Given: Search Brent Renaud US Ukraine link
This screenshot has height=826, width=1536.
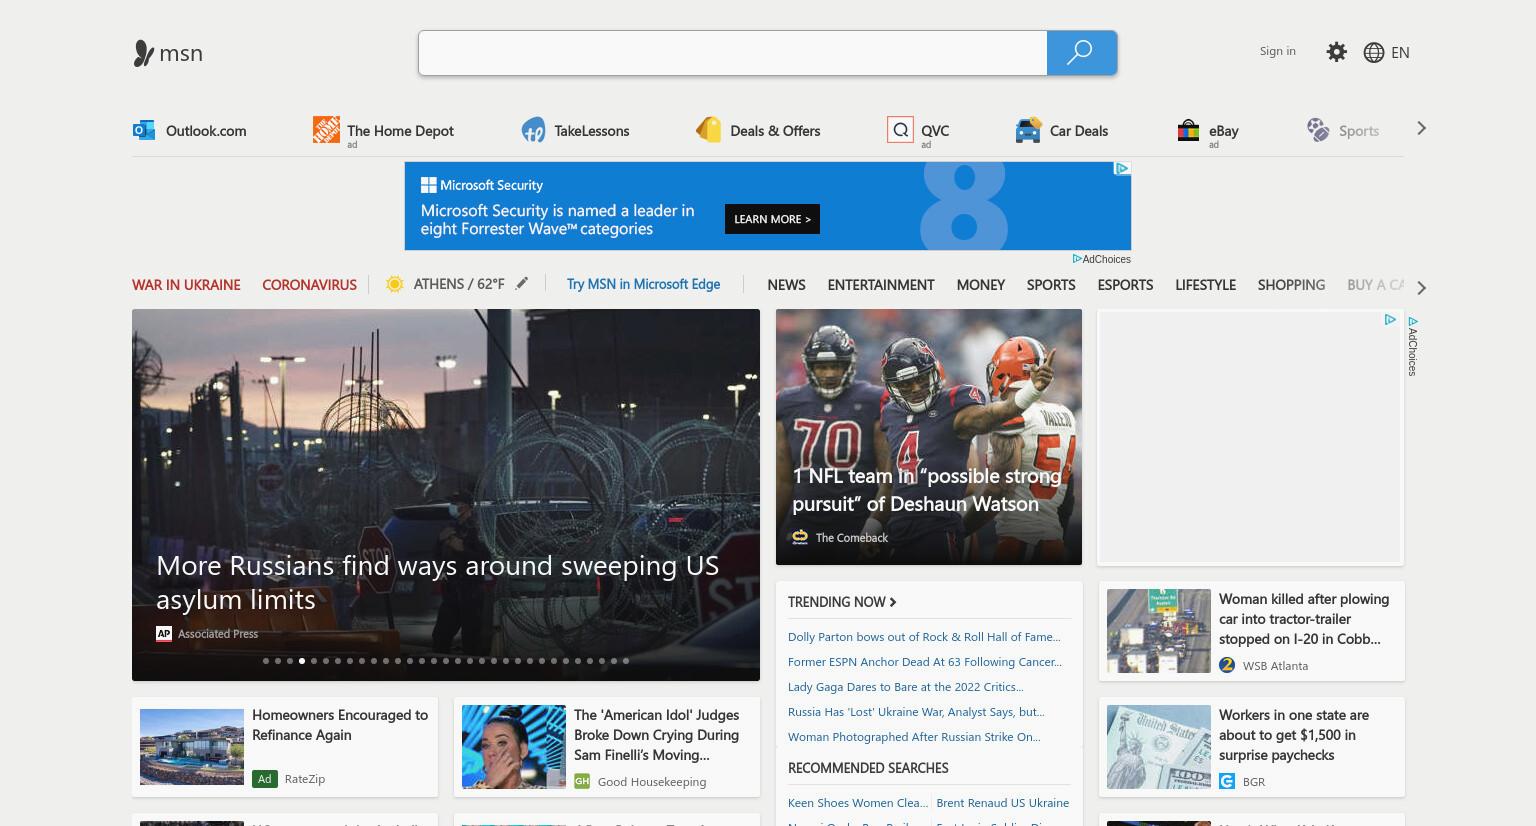Looking at the screenshot, I should (1003, 803).
